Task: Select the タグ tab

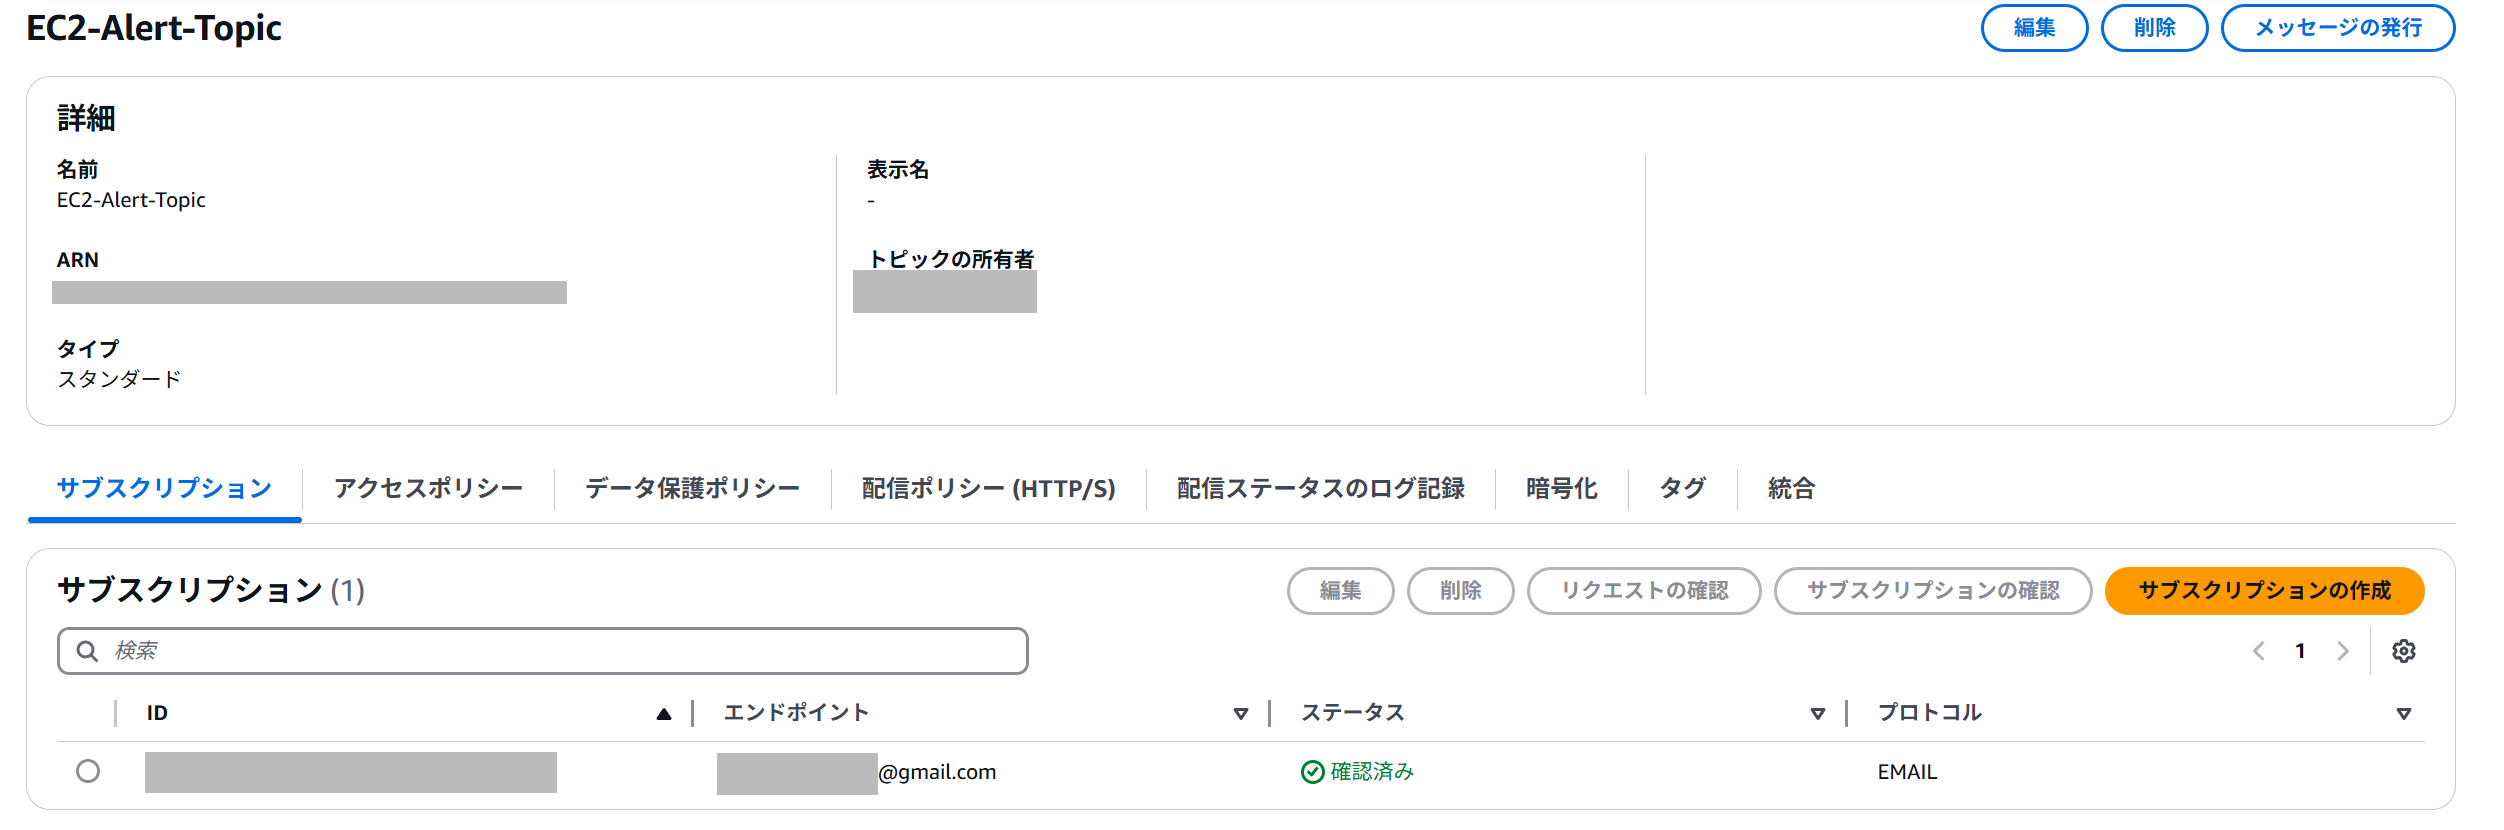Action: (1683, 488)
